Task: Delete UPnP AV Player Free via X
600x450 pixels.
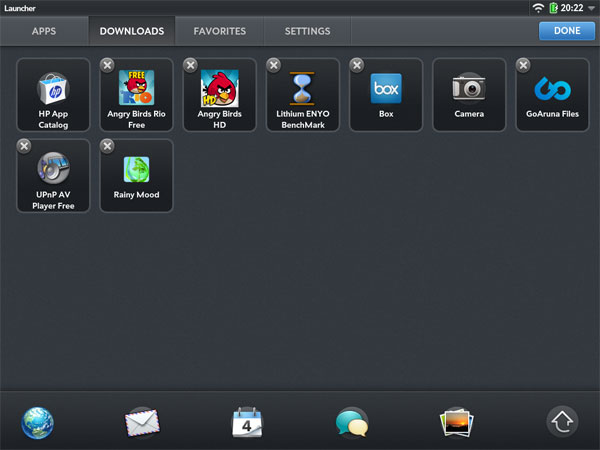Action: (24, 146)
